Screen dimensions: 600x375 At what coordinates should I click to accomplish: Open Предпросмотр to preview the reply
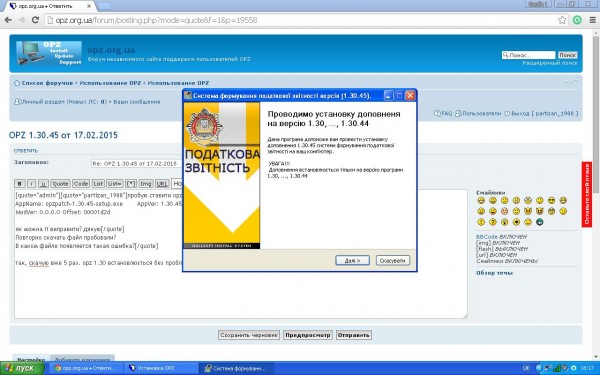(x=308, y=335)
